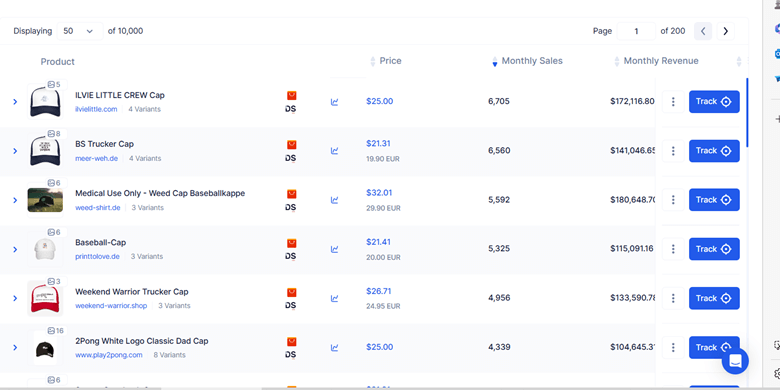Click Weekend Warrior Trucker Cap red thumbnail
Screen dimensions: 780x390
pos(45,298)
